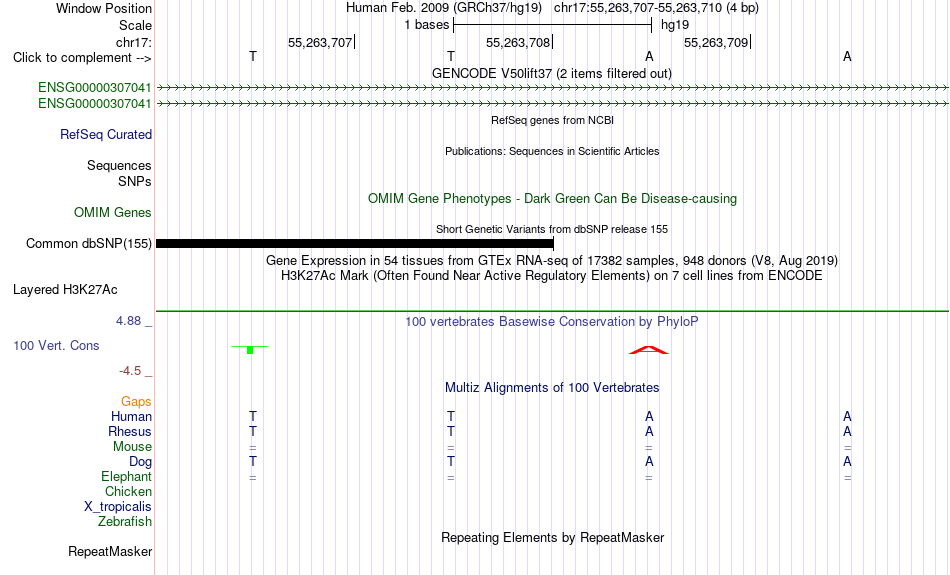Click the 'hg19' text beside scale bar
This screenshot has width=950, height=575.
(x=675, y=25)
